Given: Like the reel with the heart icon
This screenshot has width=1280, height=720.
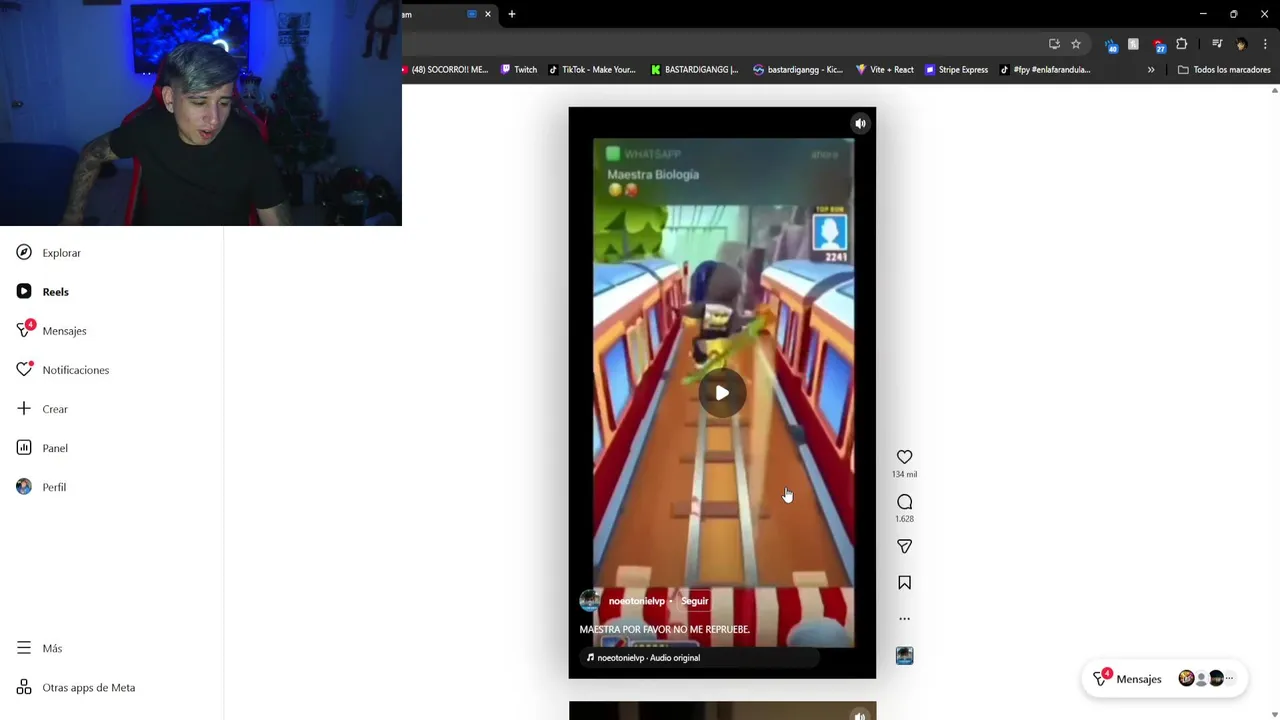Looking at the screenshot, I should tap(904, 457).
